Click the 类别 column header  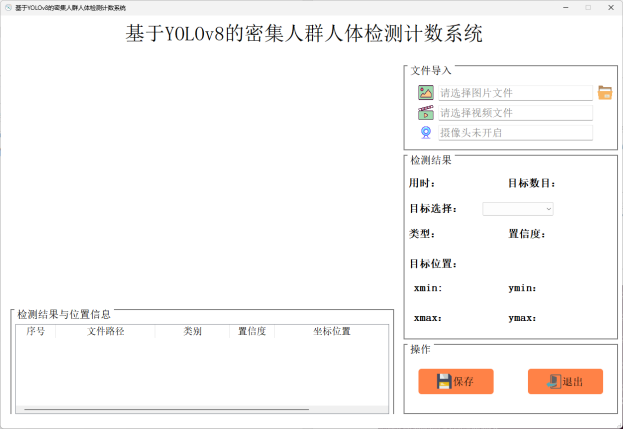(192, 331)
